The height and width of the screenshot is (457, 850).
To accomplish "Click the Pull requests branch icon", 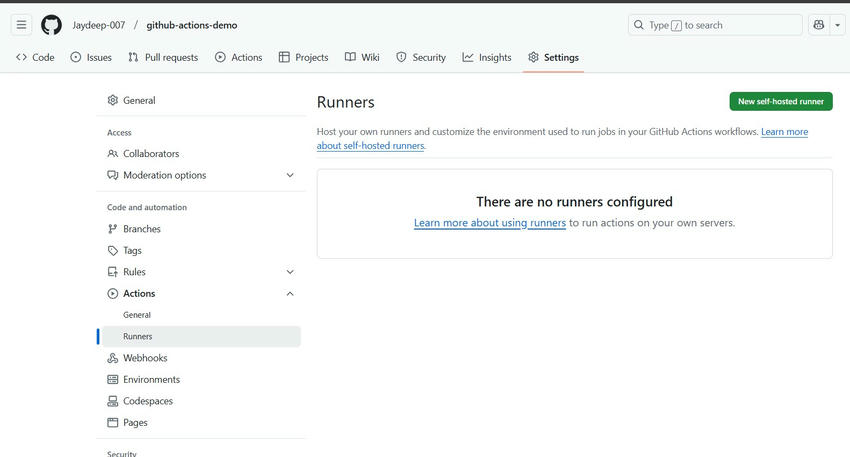I will (133, 57).
